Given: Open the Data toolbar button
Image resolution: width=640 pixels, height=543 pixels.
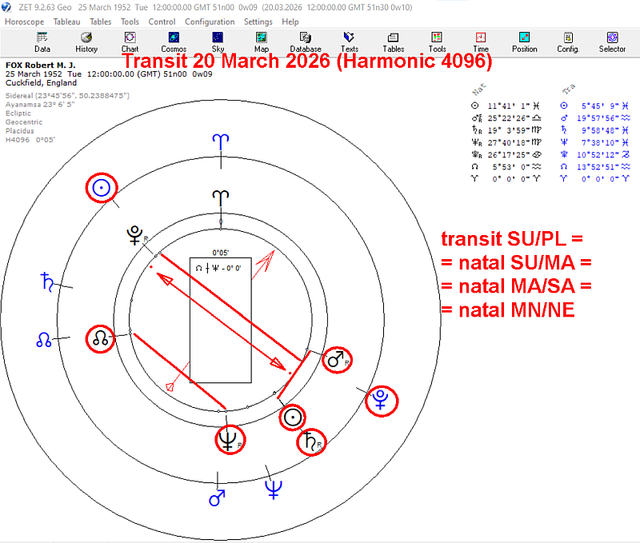Looking at the screenshot, I should pyautogui.click(x=42, y=42).
